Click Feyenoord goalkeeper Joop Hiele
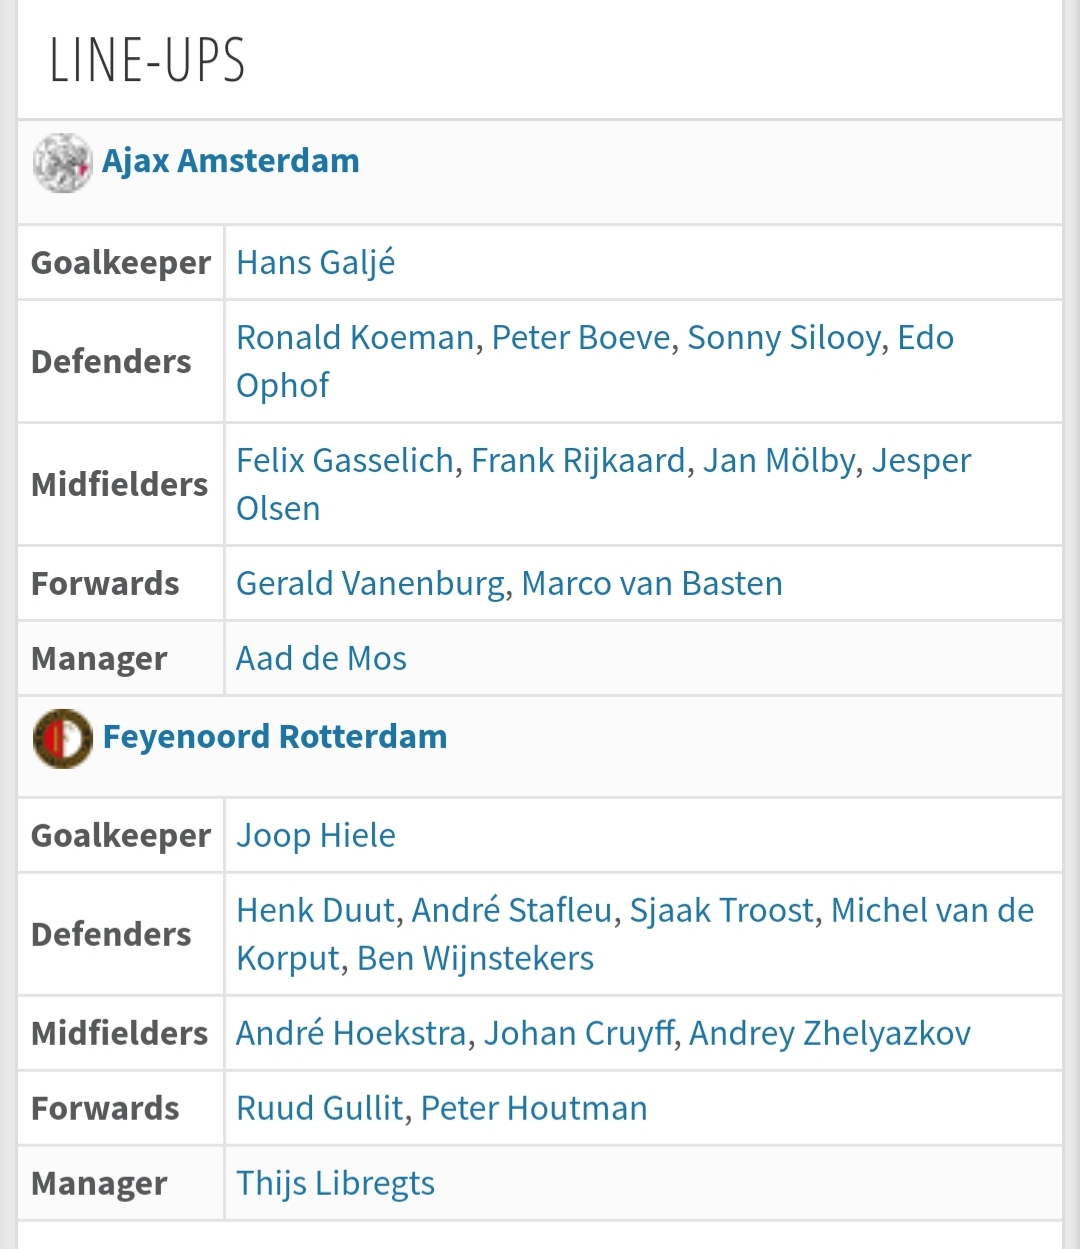The image size is (1080, 1249). (316, 836)
